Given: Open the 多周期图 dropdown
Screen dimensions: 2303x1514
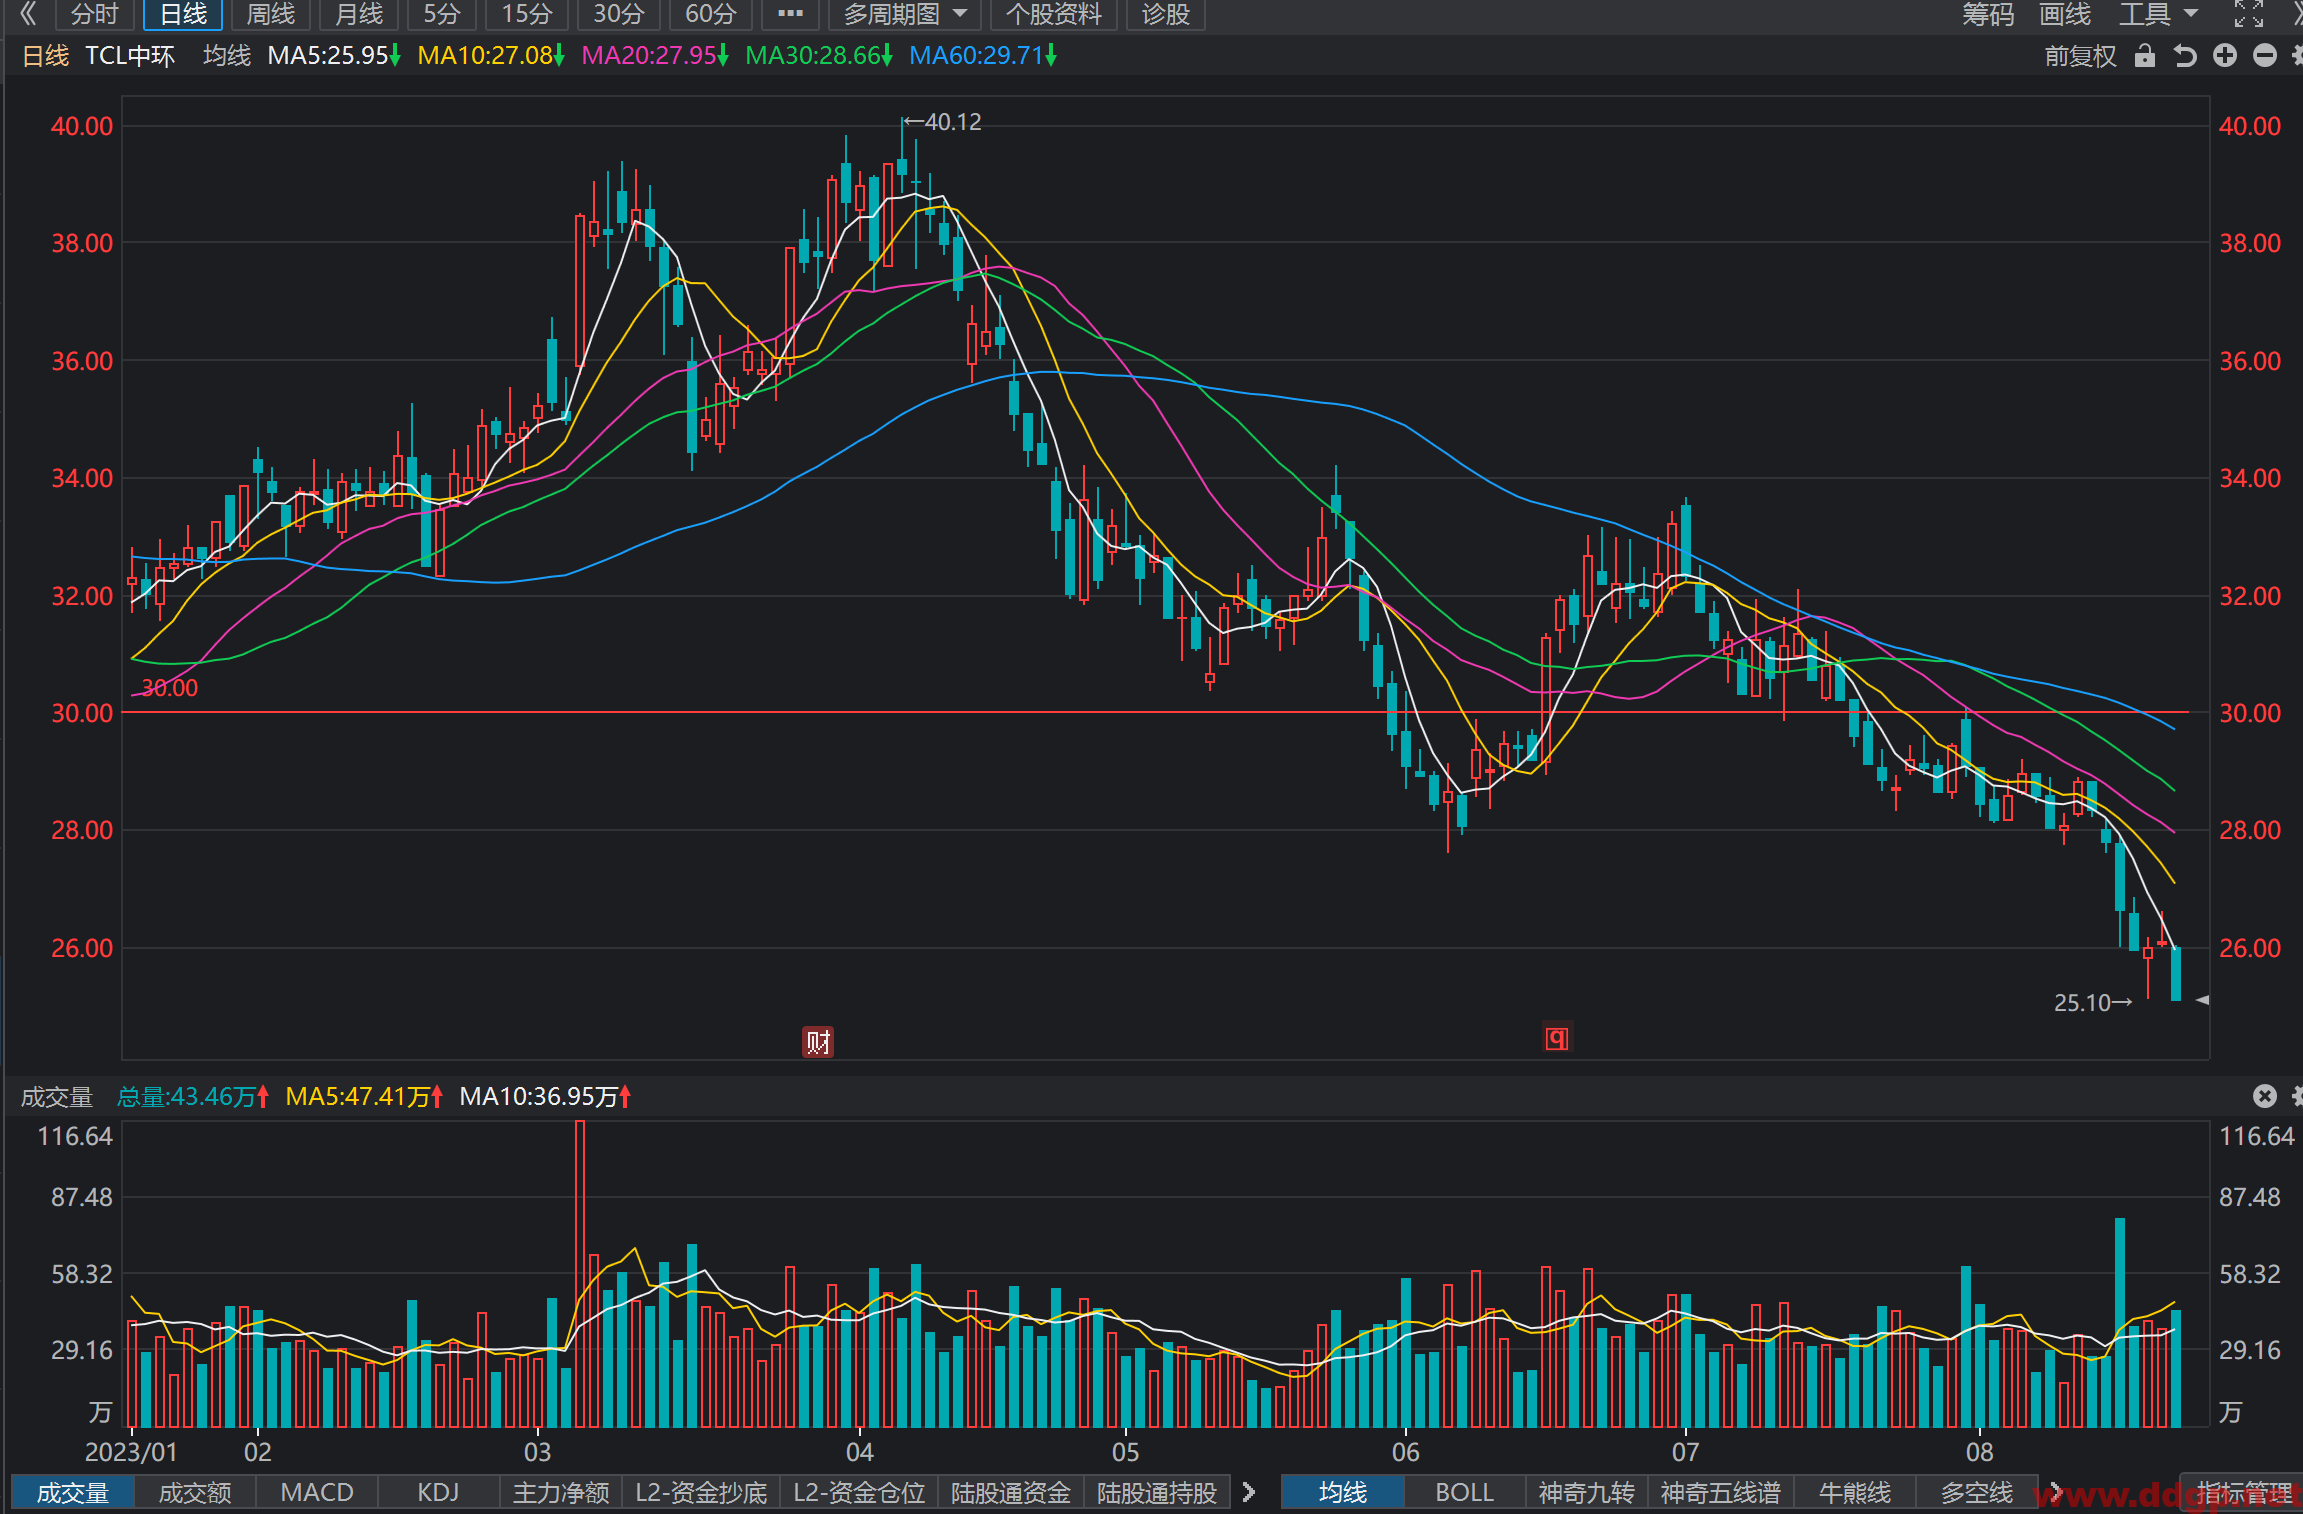Looking at the screenshot, I should click(905, 14).
